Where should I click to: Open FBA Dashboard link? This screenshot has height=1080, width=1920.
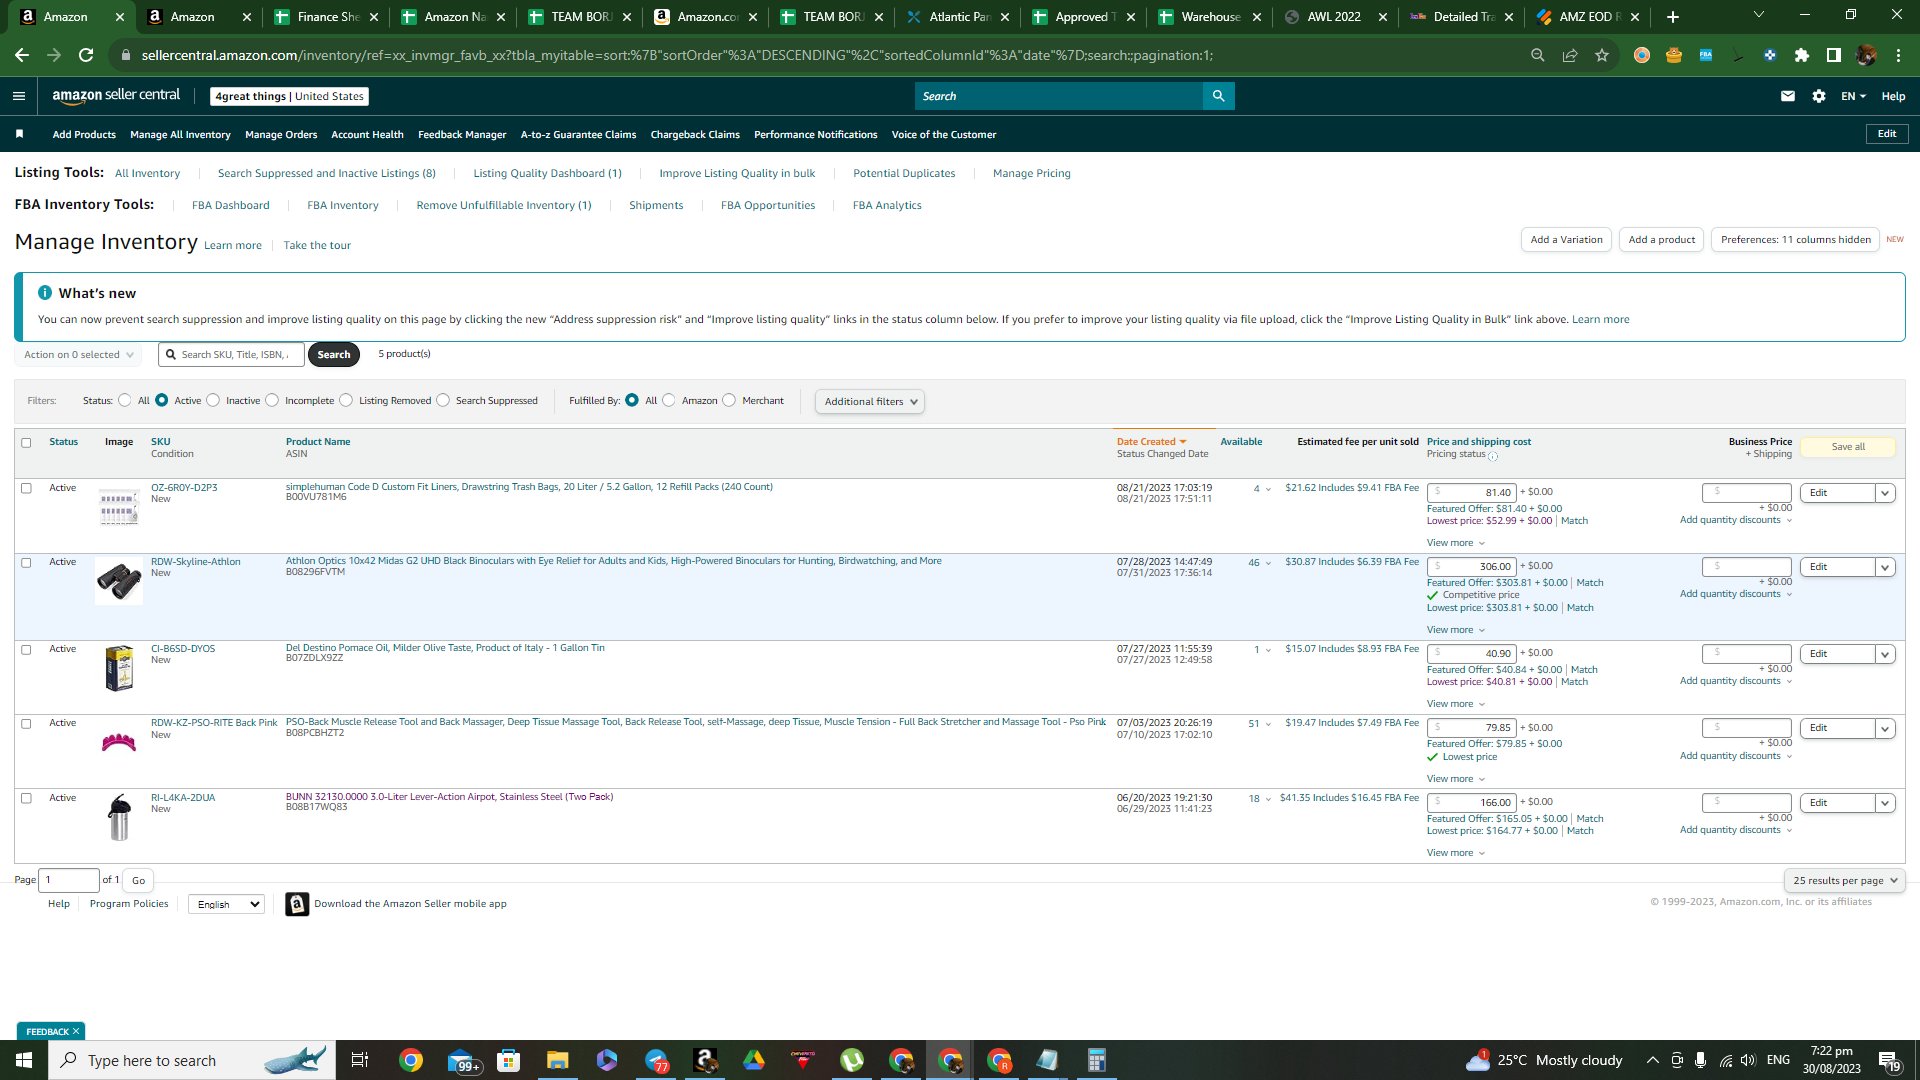point(230,205)
